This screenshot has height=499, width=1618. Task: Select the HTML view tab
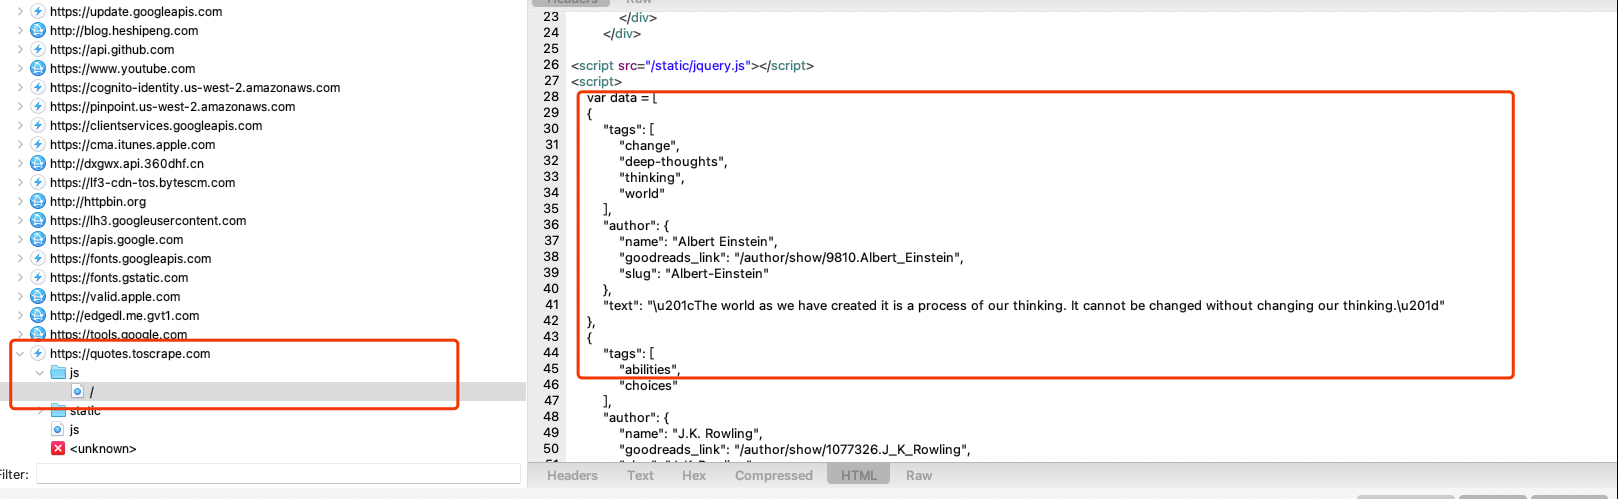[858, 476]
